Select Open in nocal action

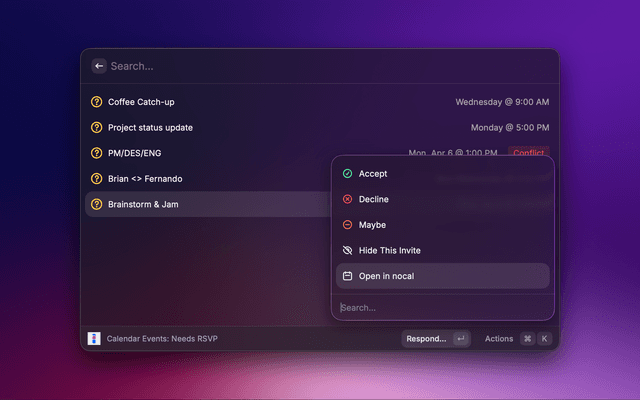[386, 276]
